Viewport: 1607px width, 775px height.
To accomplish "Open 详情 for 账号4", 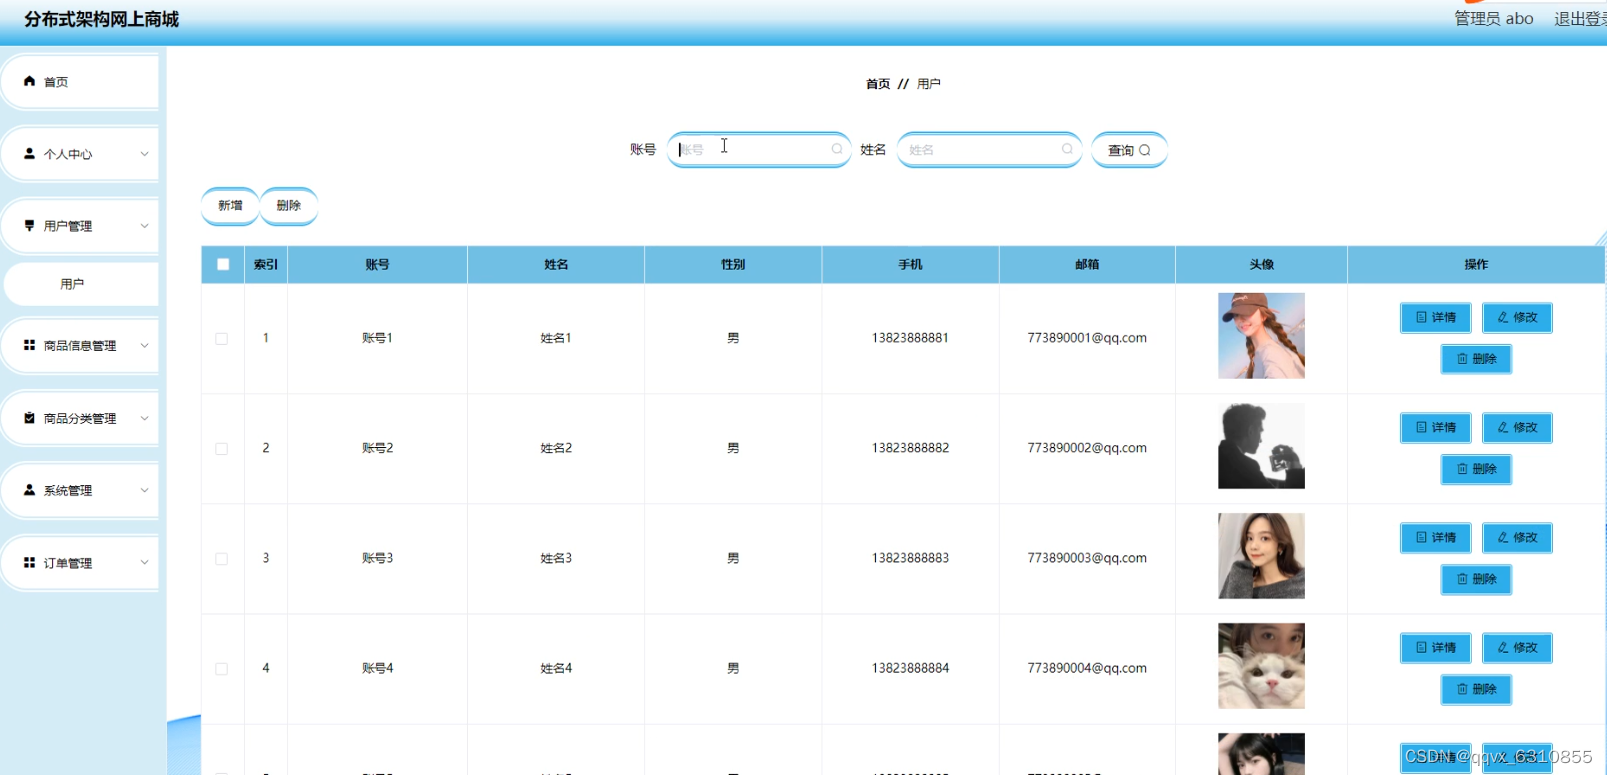I will click(1436, 647).
